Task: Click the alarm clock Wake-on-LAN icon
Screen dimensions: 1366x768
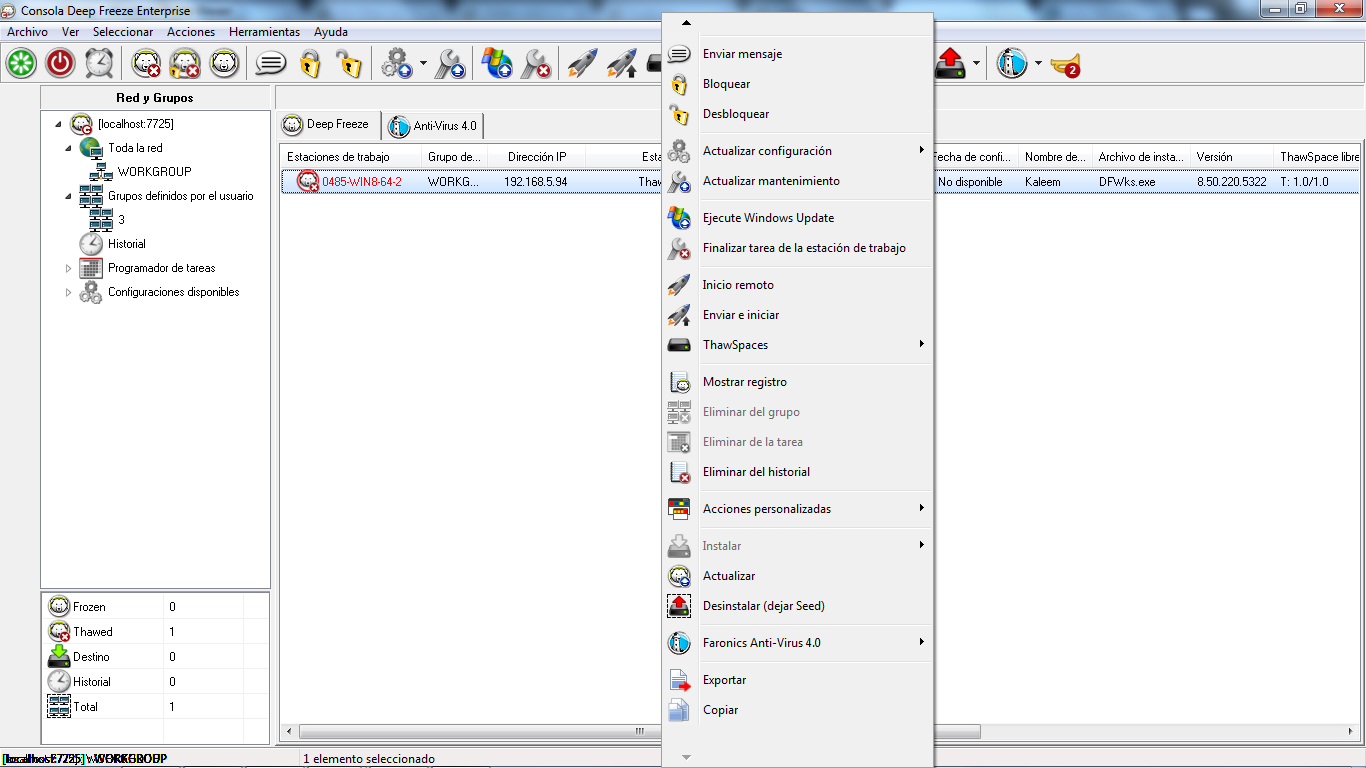Action: coord(99,64)
